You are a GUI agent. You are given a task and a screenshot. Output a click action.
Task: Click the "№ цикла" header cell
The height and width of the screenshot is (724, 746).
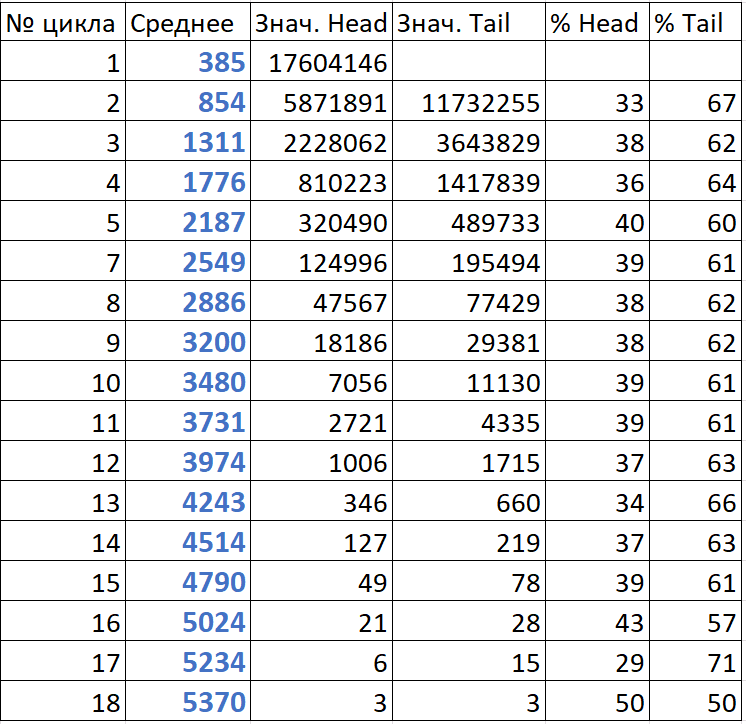(63, 24)
